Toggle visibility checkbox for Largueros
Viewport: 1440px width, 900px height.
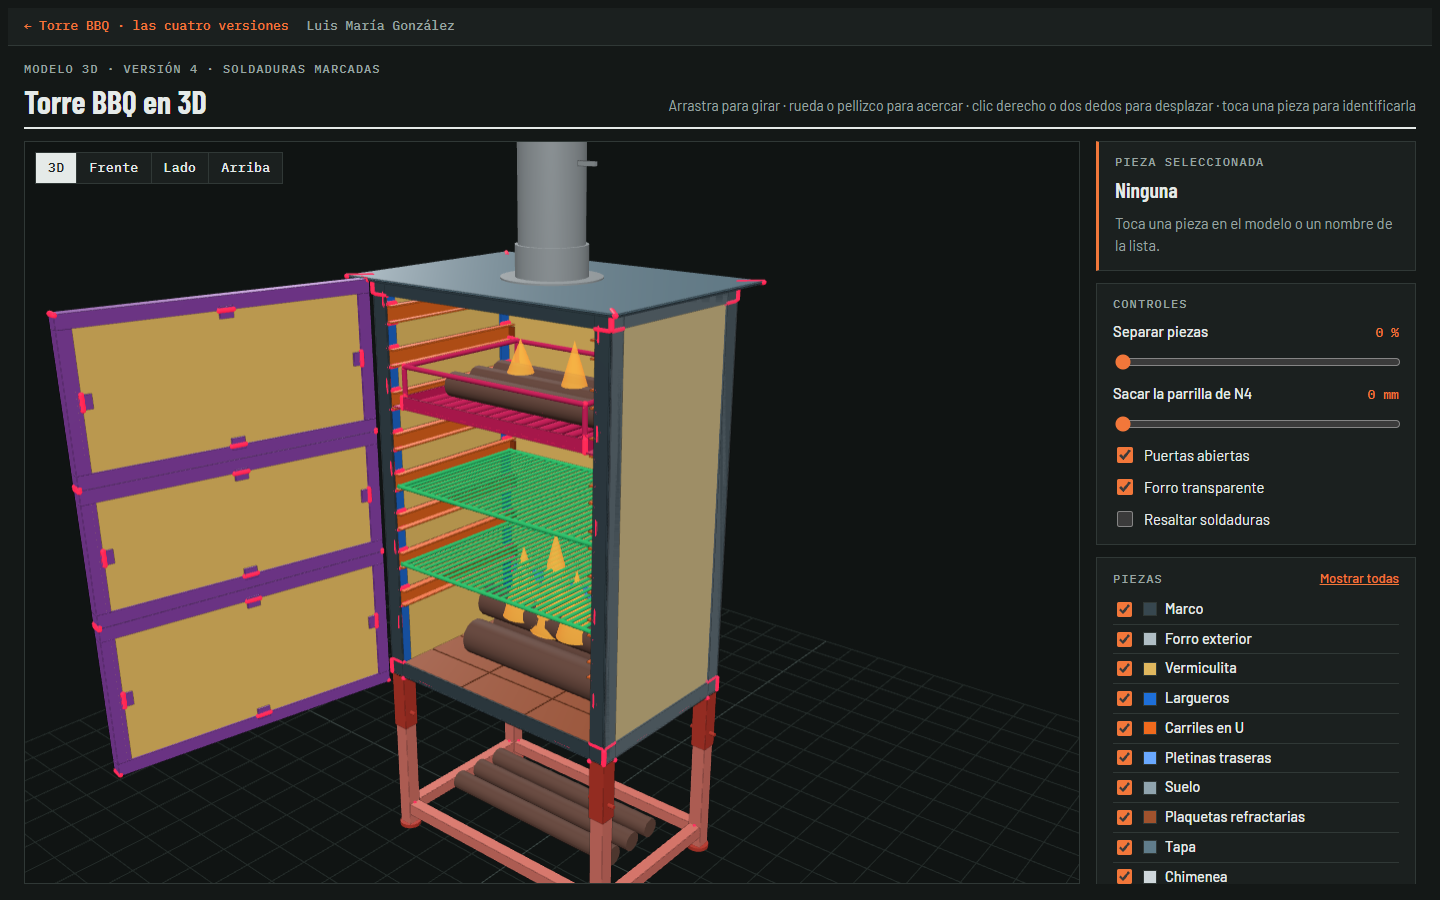[x=1124, y=698]
